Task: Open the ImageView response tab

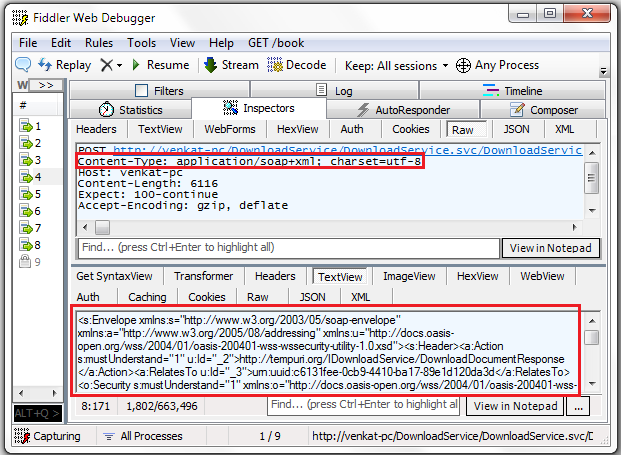Action: pyautogui.click(x=409, y=276)
